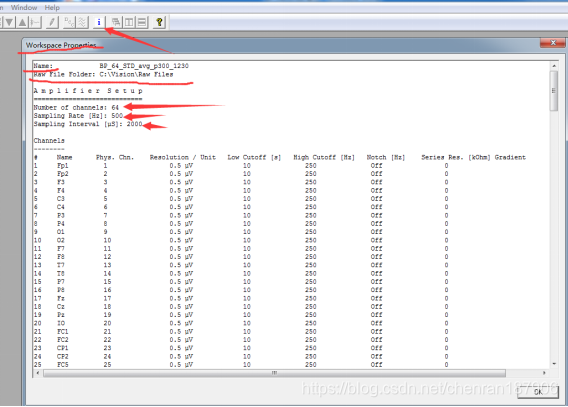Click the 'Low Cutoff [s]' column header

pyautogui.click(x=254, y=157)
